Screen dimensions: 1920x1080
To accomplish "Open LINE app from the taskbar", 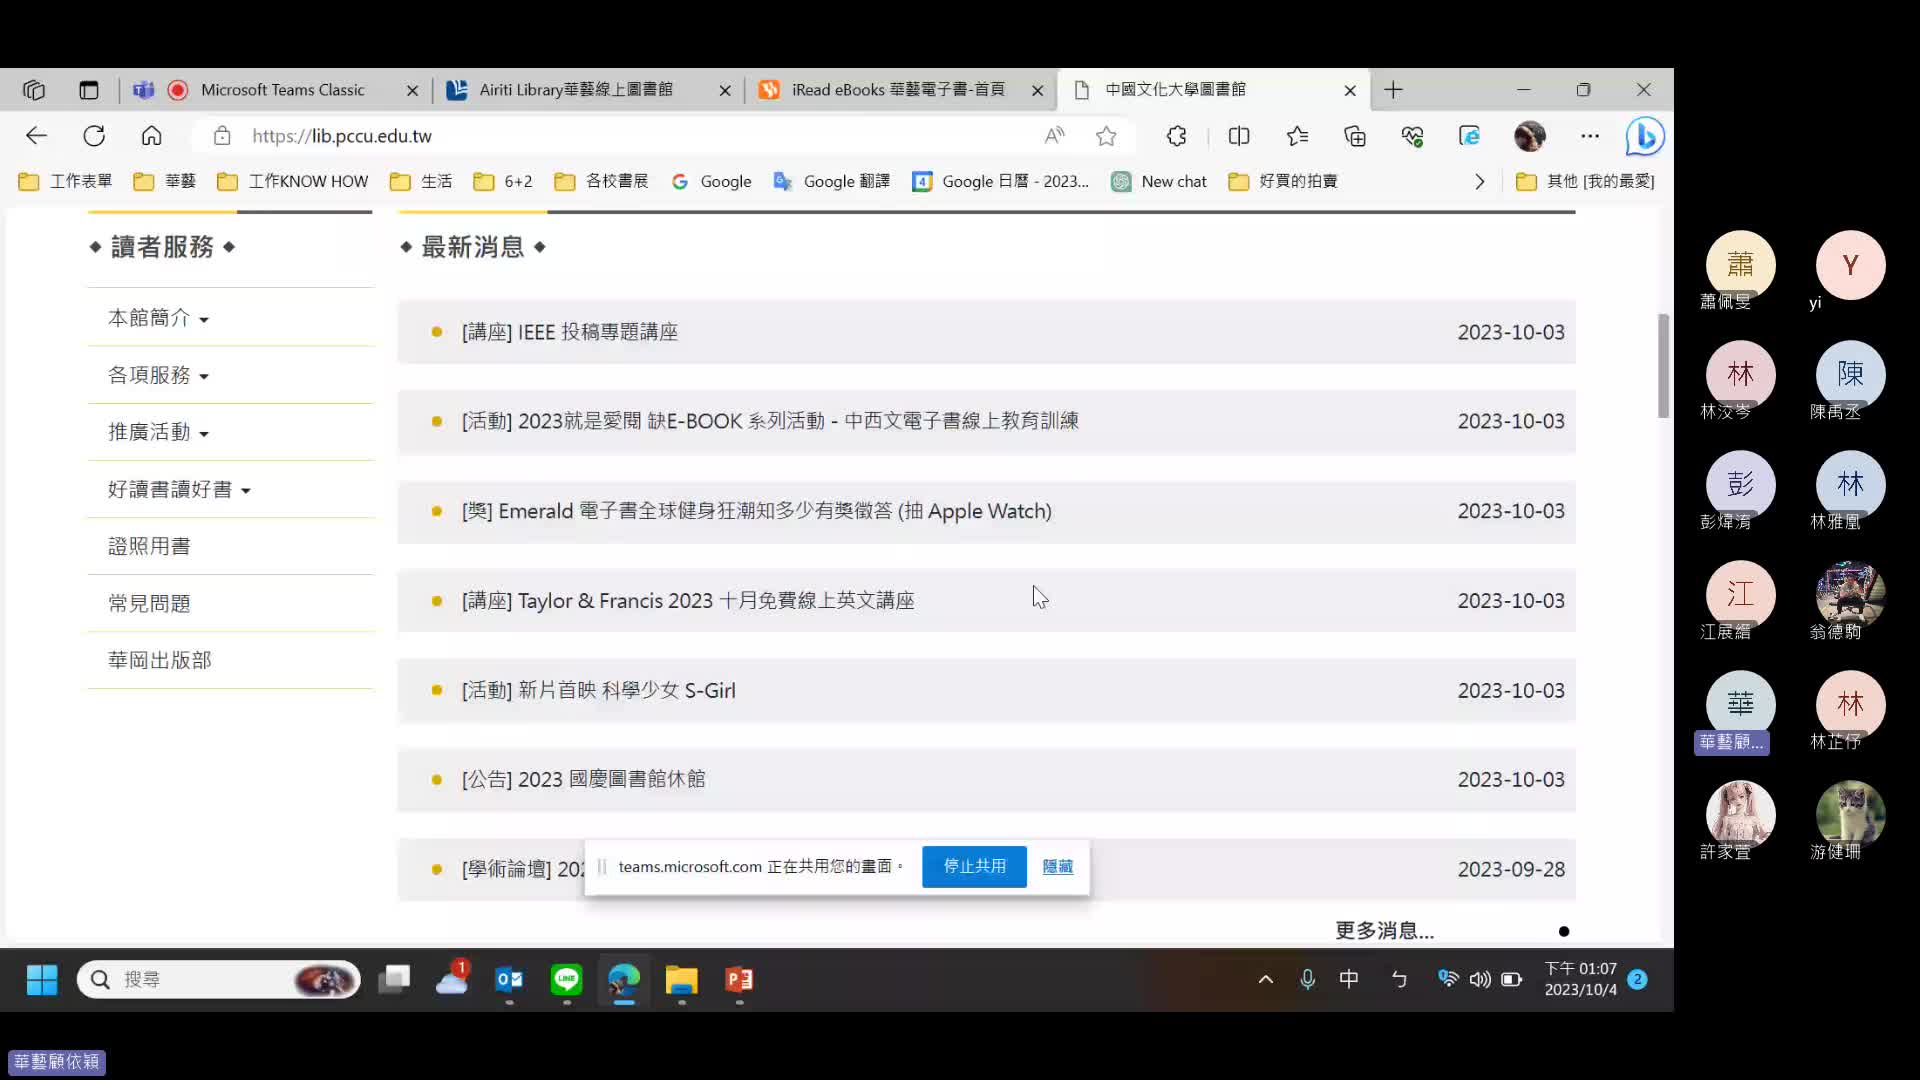I will 567,980.
